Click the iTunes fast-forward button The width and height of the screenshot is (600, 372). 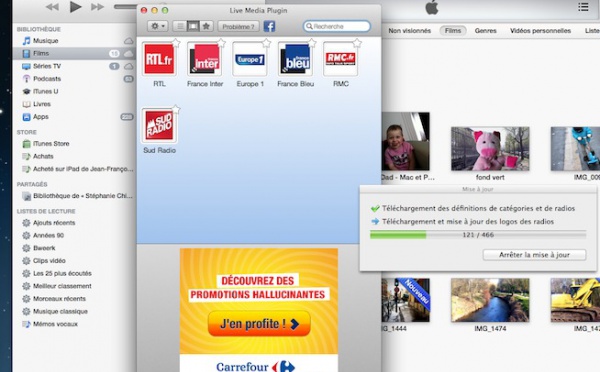(x=97, y=7)
